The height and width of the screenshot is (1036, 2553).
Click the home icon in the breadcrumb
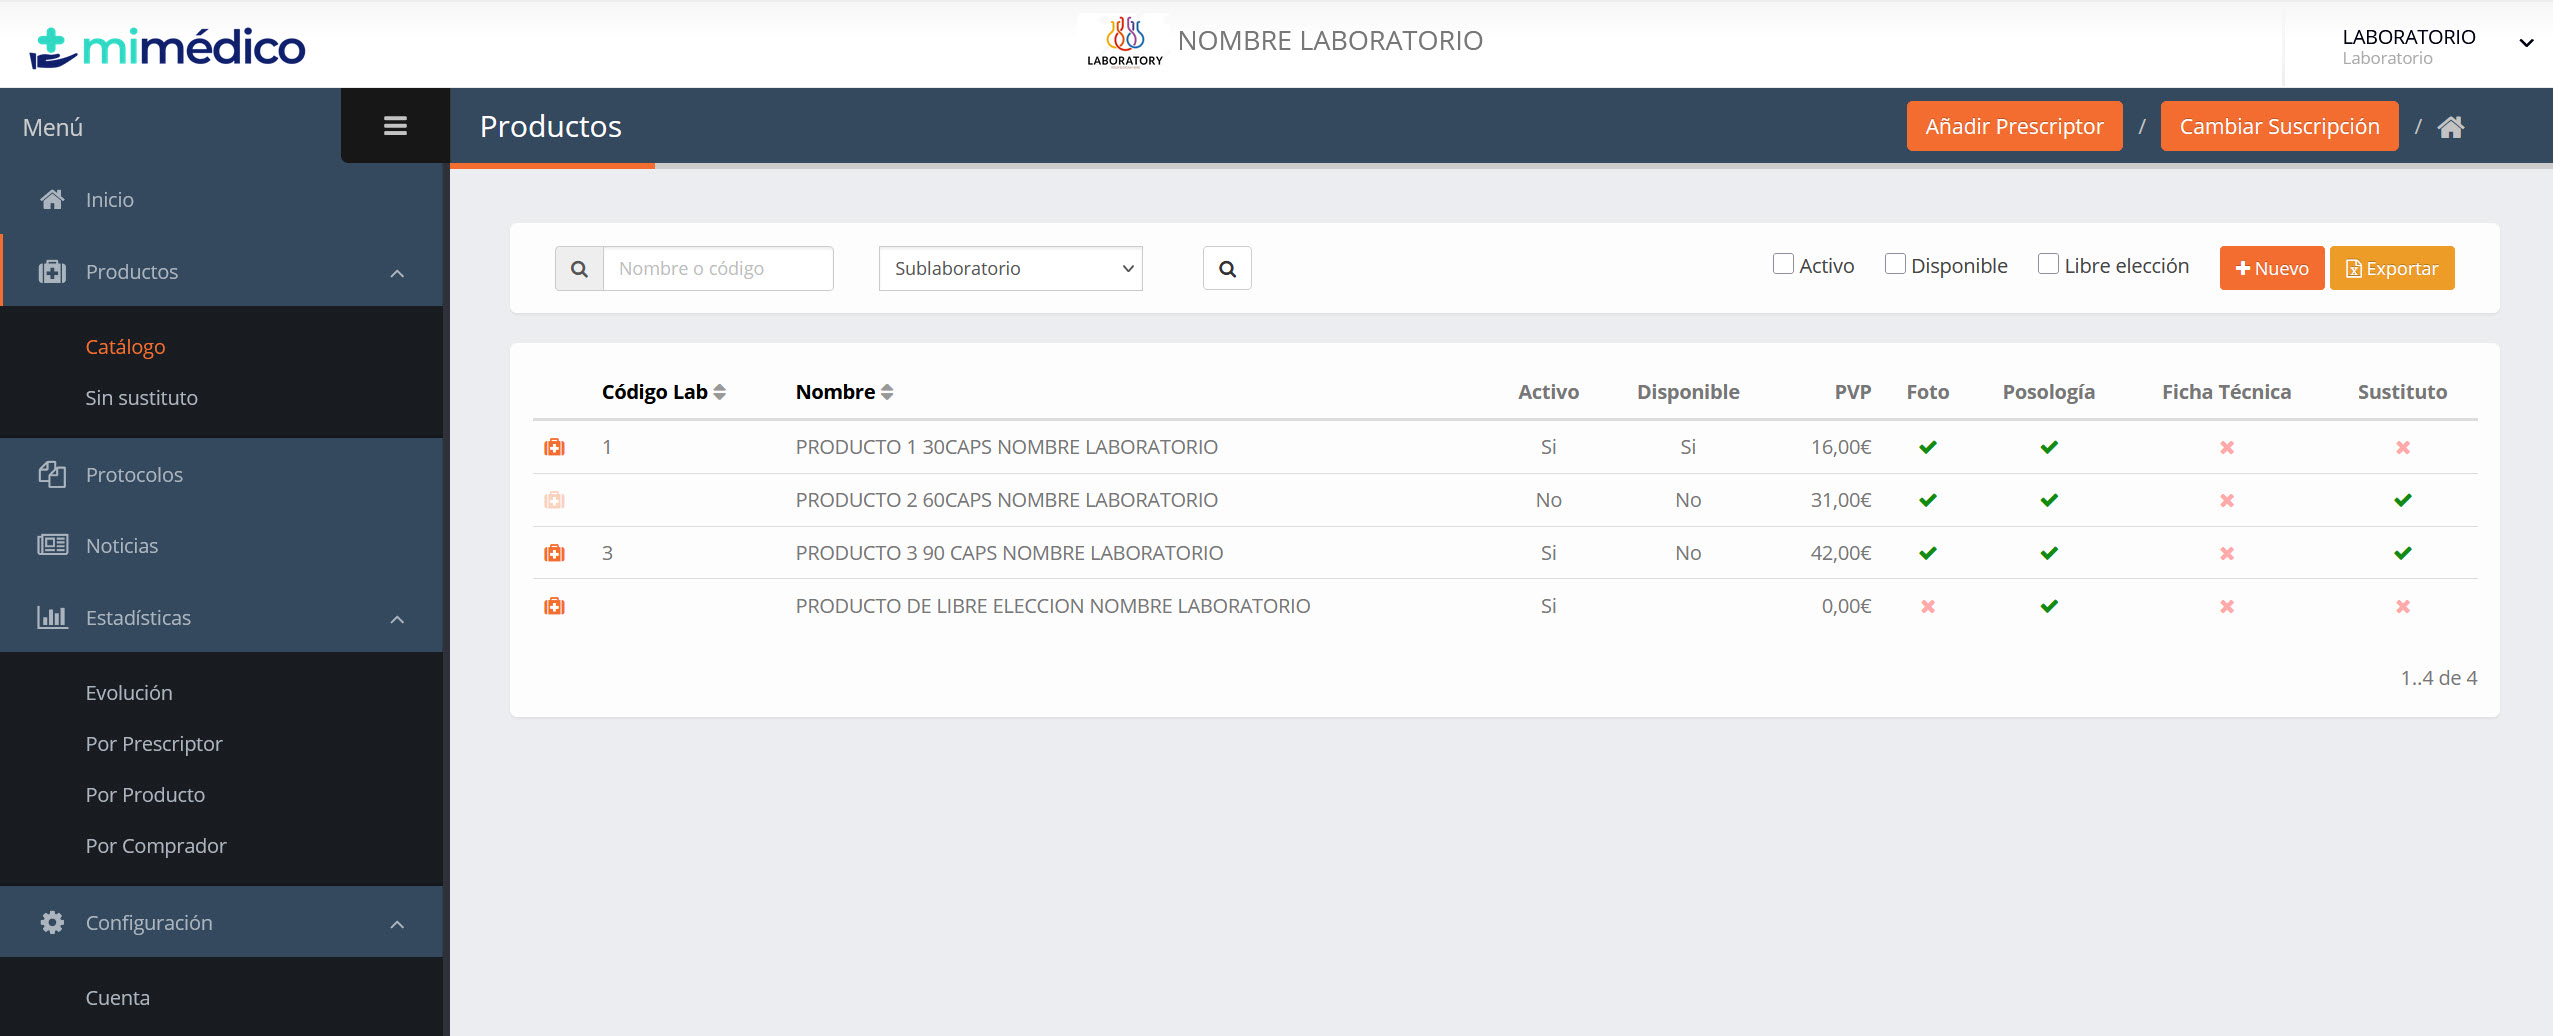tap(2450, 127)
